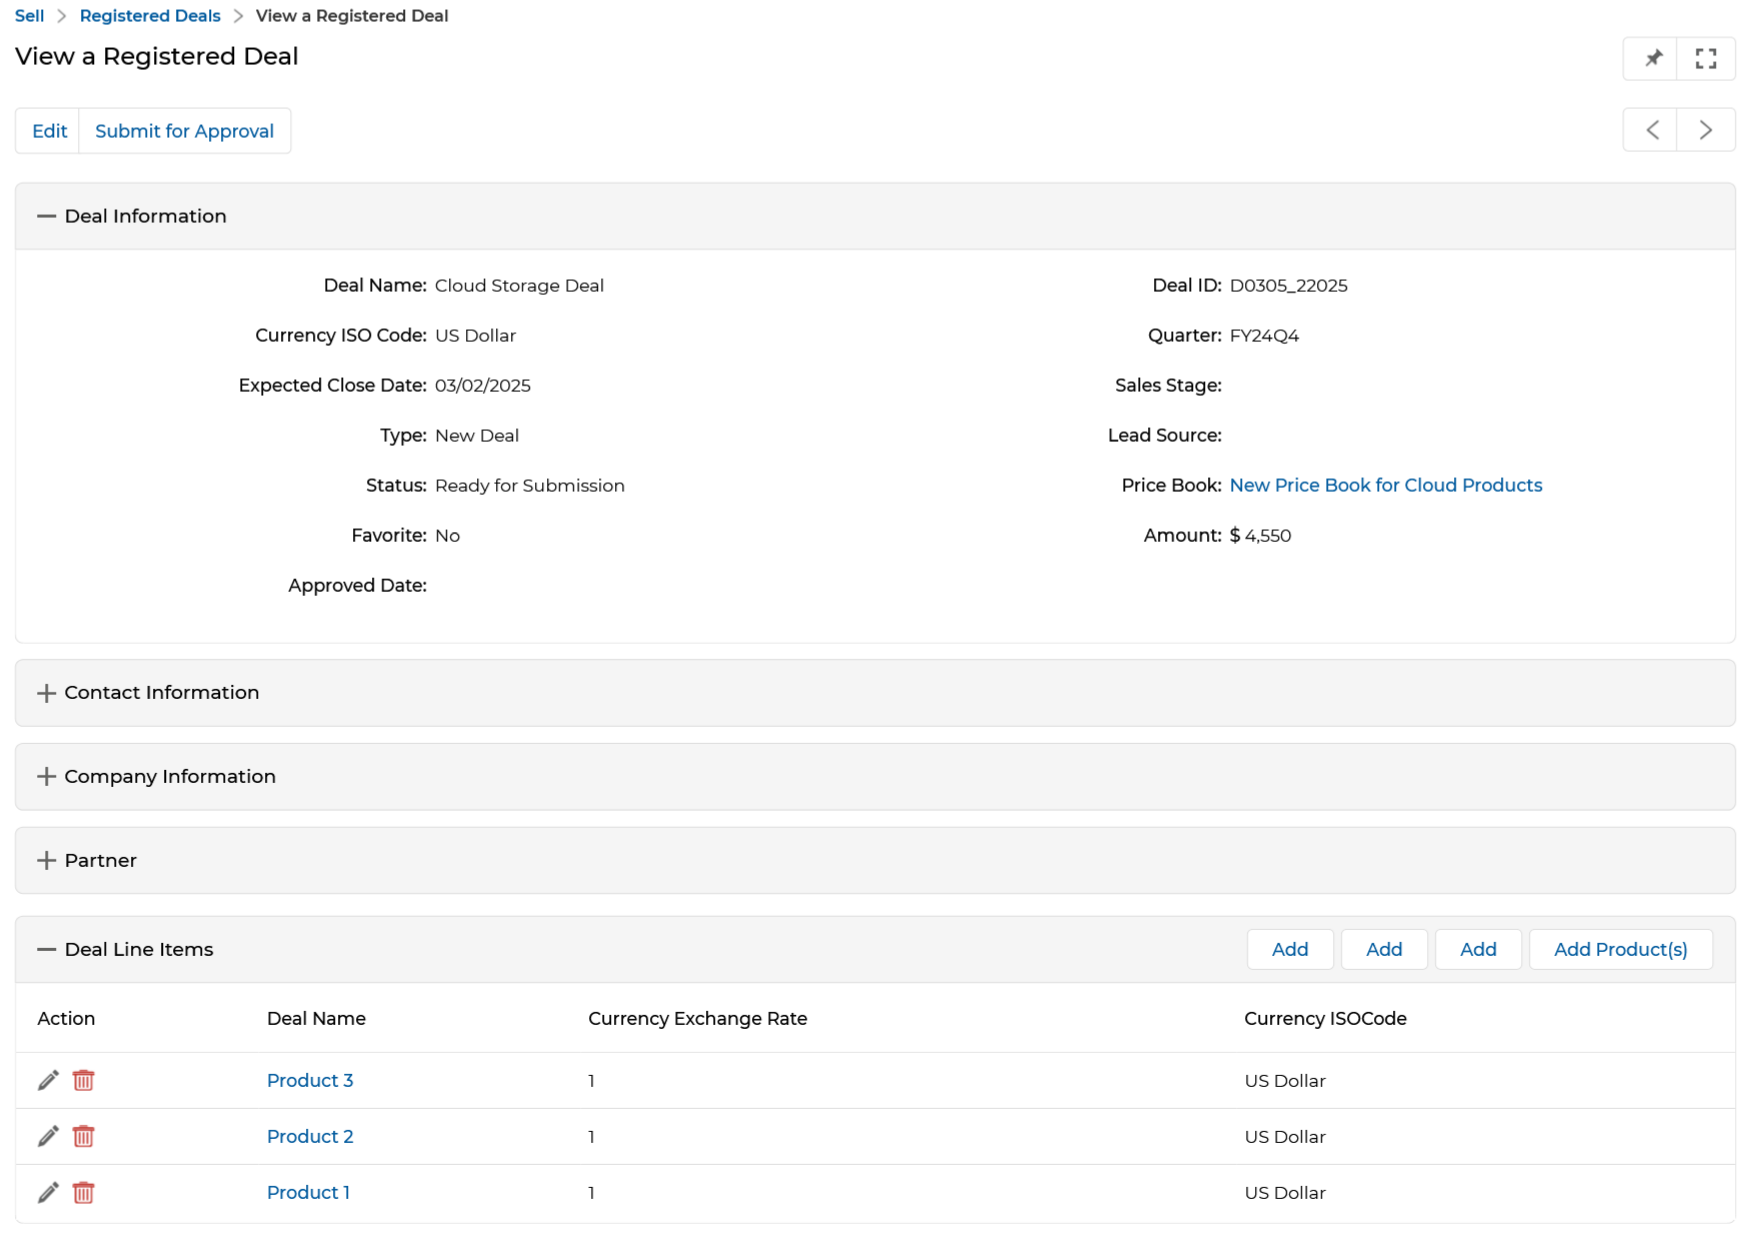Expand the Partner section
Viewport: 1746px width, 1234px height.
[46, 860]
